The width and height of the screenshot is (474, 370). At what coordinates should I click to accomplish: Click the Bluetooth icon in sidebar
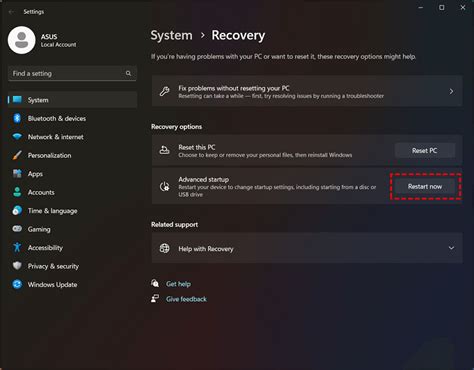pos(17,118)
